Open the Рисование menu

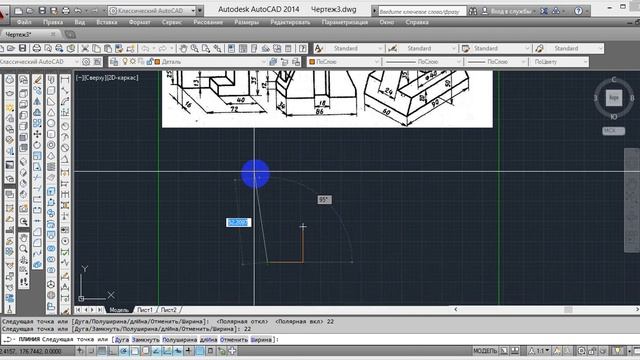coord(208,22)
